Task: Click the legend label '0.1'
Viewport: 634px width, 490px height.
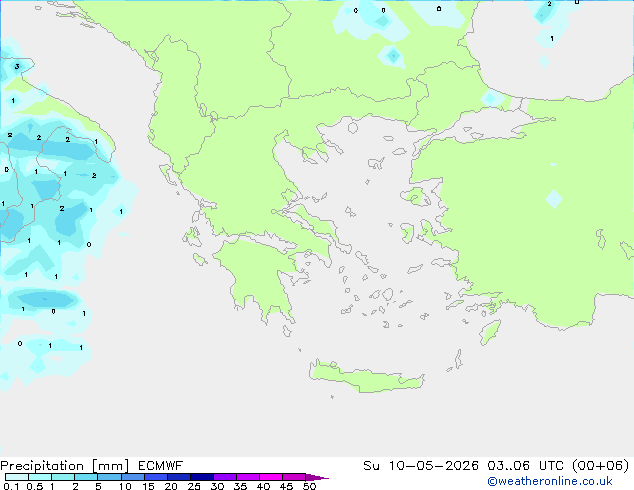Action: pos(11,486)
